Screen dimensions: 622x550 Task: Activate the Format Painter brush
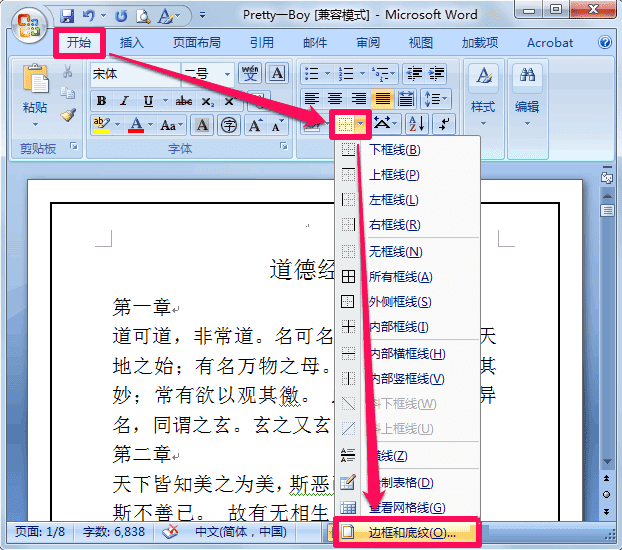pyautogui.click(x=68, y=115)
